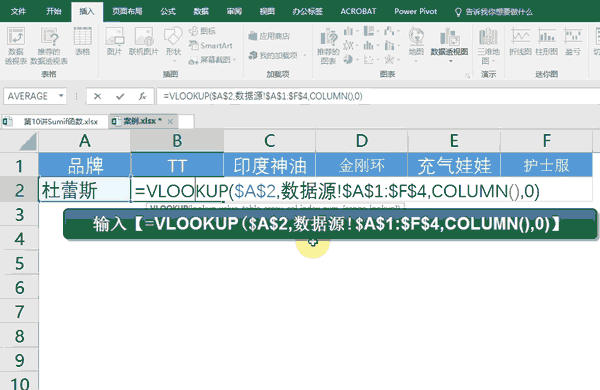Click inside the formula bar
The image size is (600, 390).
coord(379,96)
